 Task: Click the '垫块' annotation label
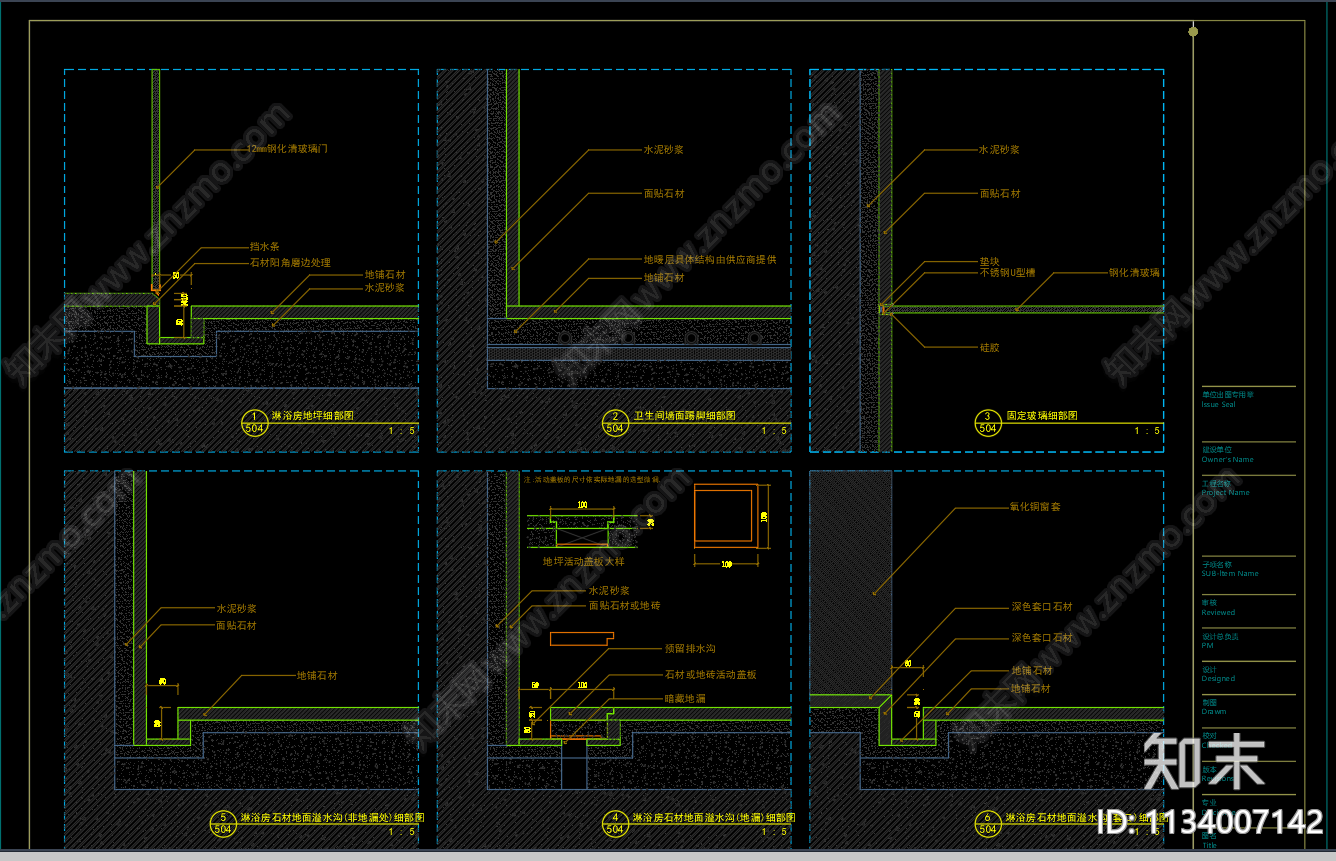pyautogui.click(x=989, y=261)
